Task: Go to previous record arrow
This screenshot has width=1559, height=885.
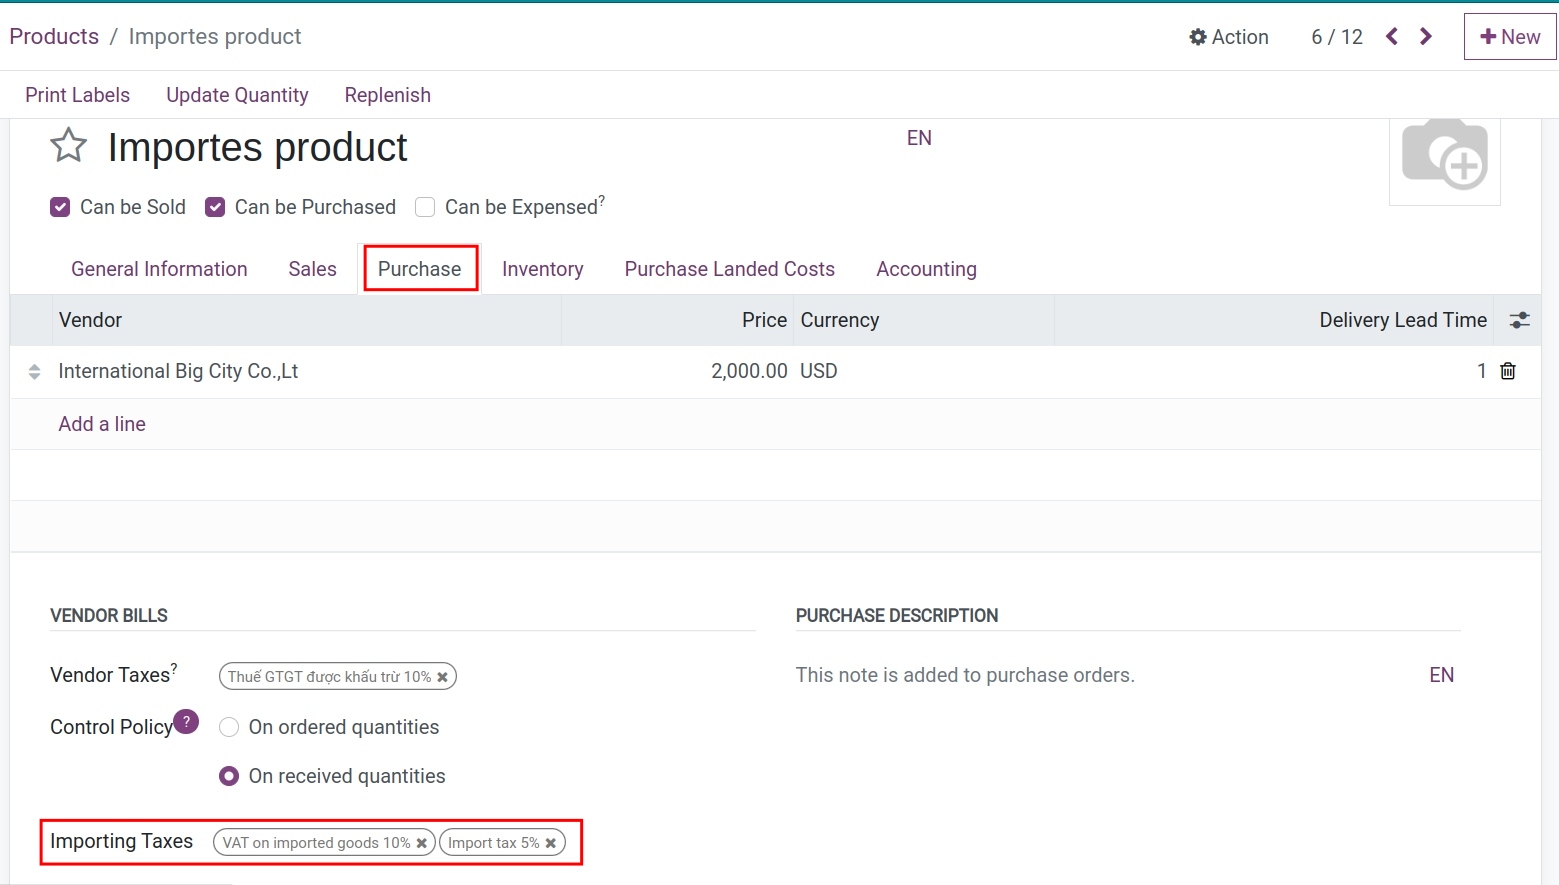Action: pos(1392,37)
